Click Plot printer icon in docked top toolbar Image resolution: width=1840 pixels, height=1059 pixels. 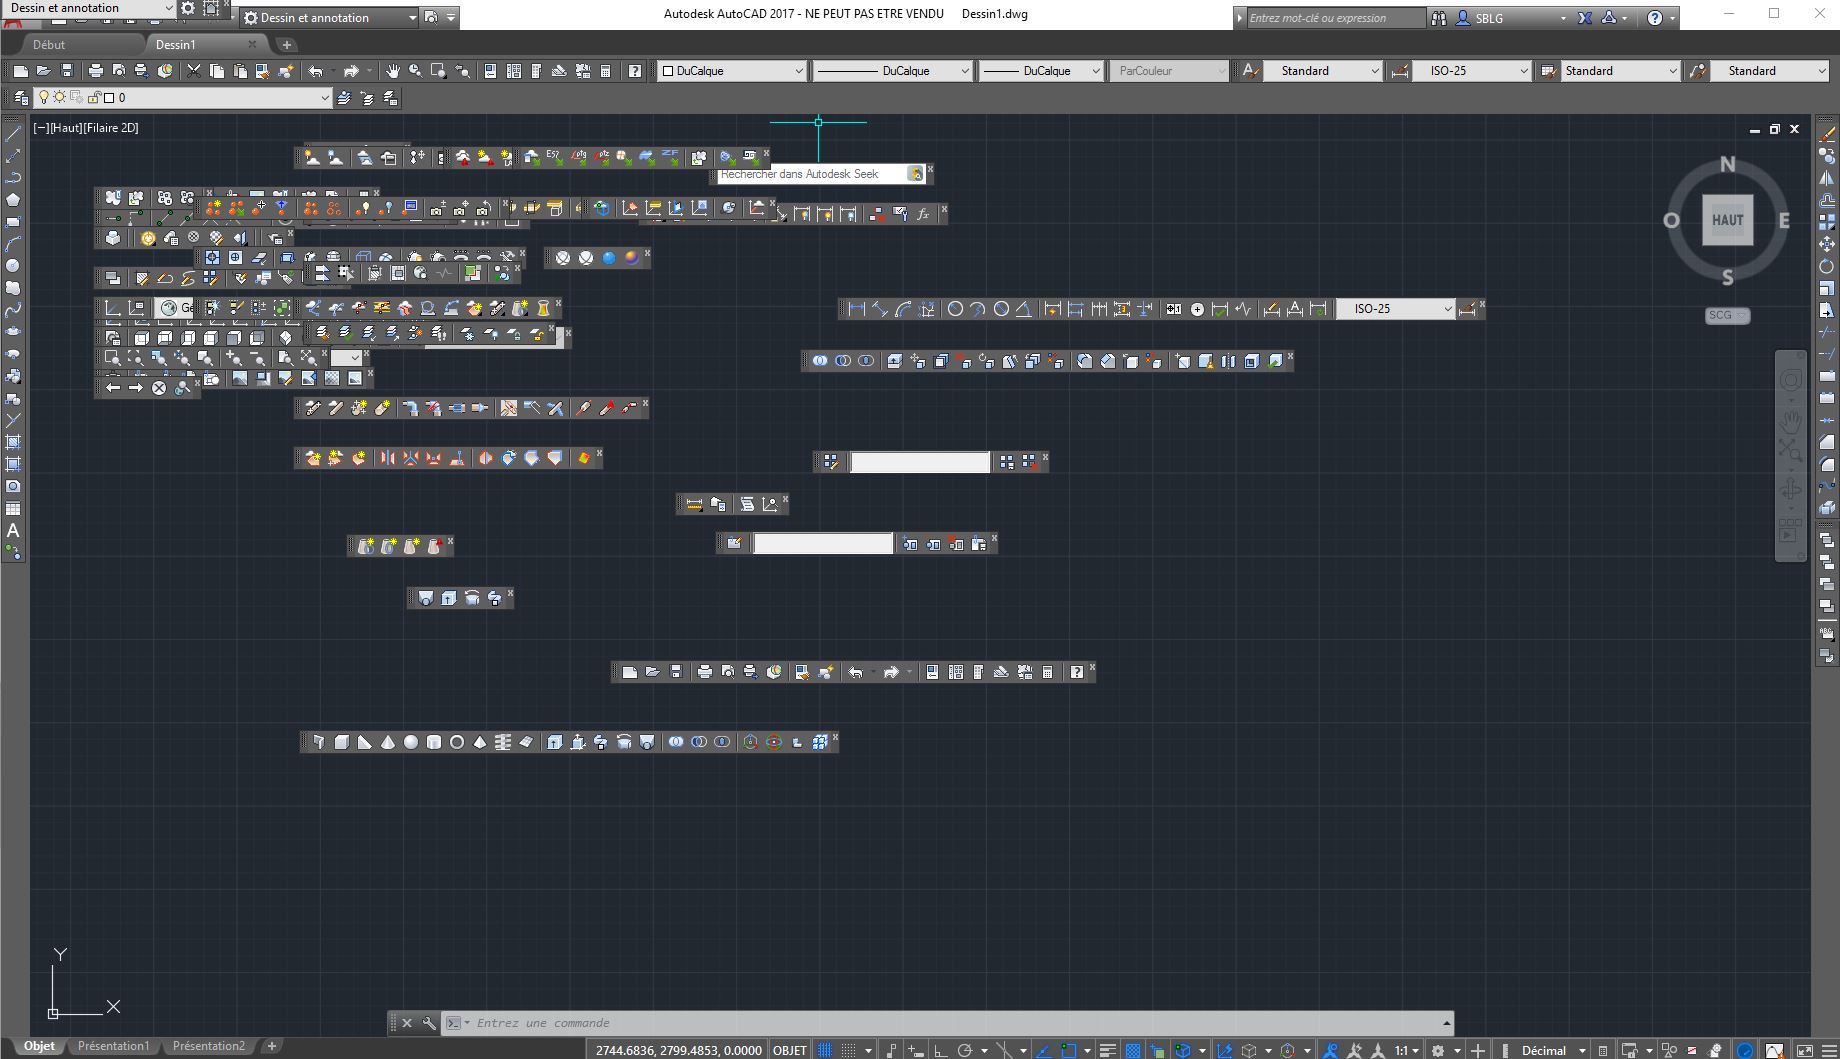click(x=96, y=71)
